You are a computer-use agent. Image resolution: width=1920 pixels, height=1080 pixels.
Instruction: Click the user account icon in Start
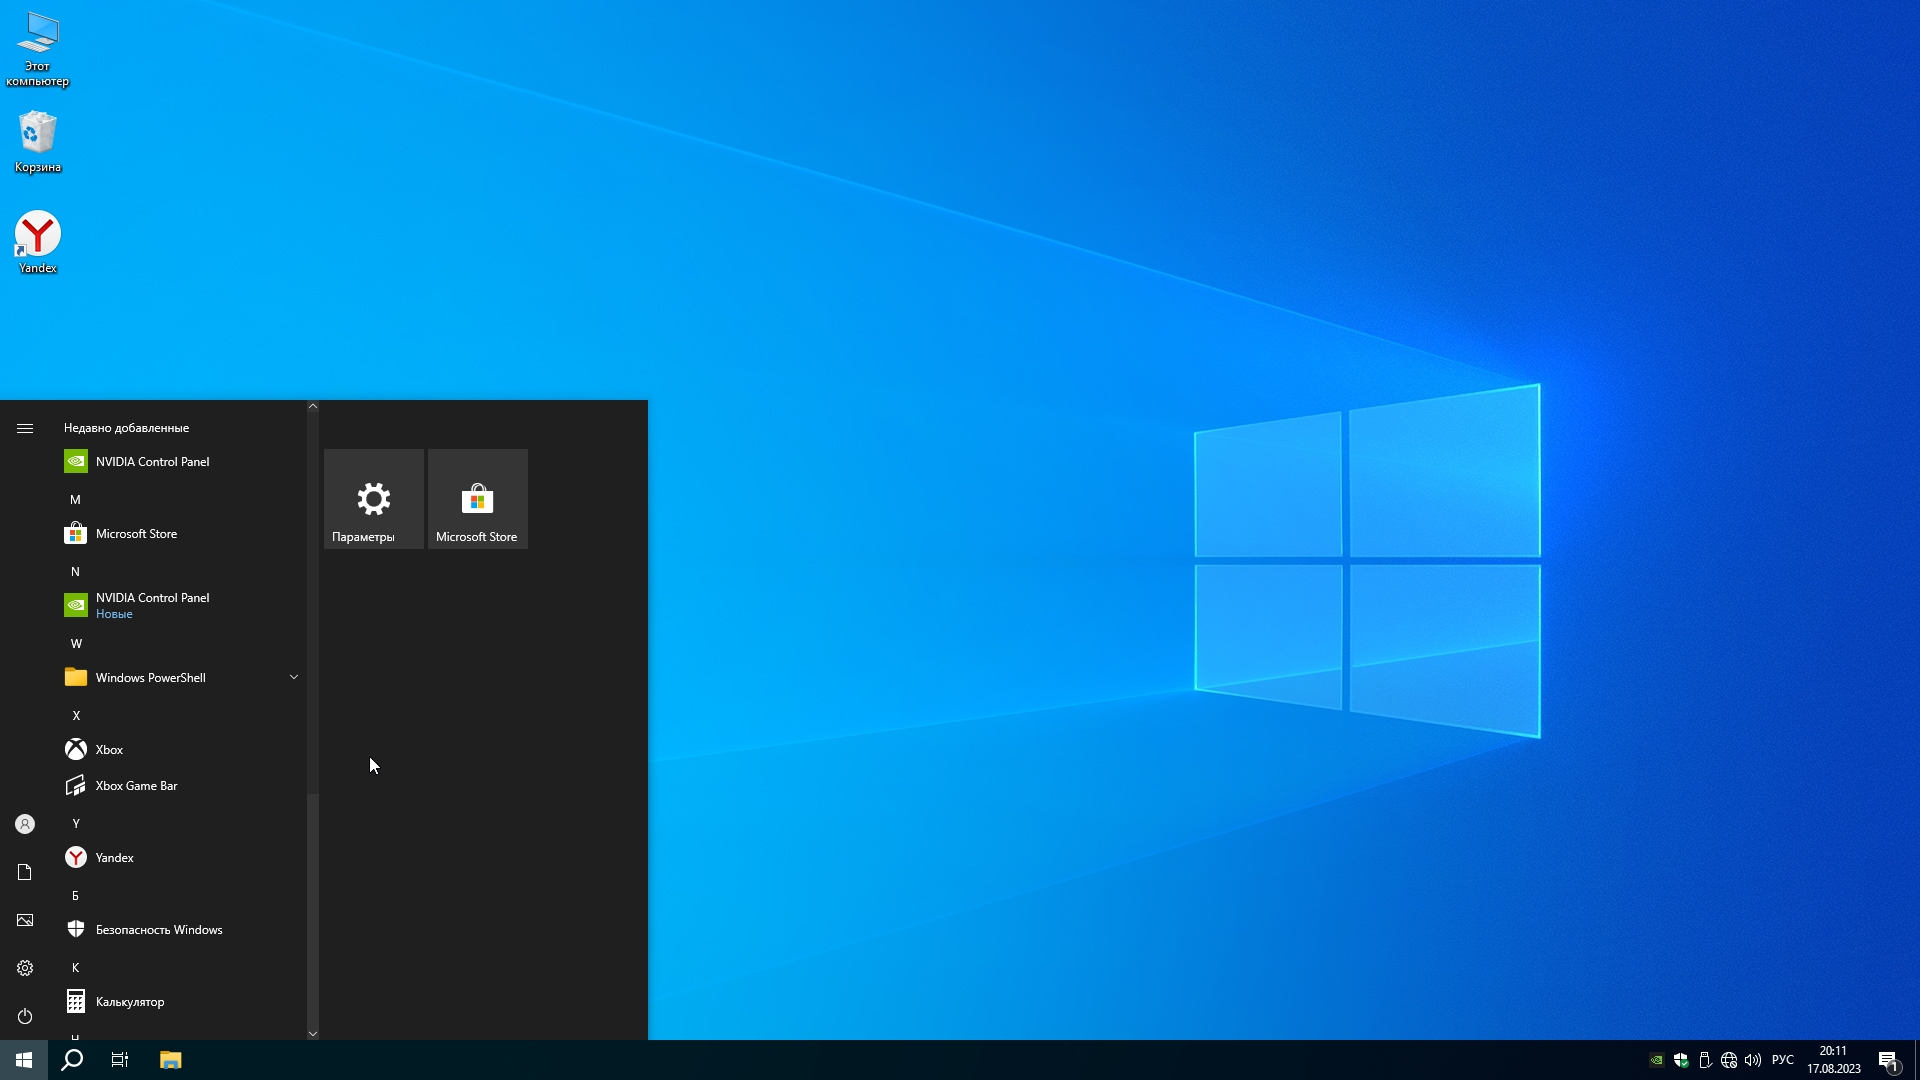click(25, 824)
